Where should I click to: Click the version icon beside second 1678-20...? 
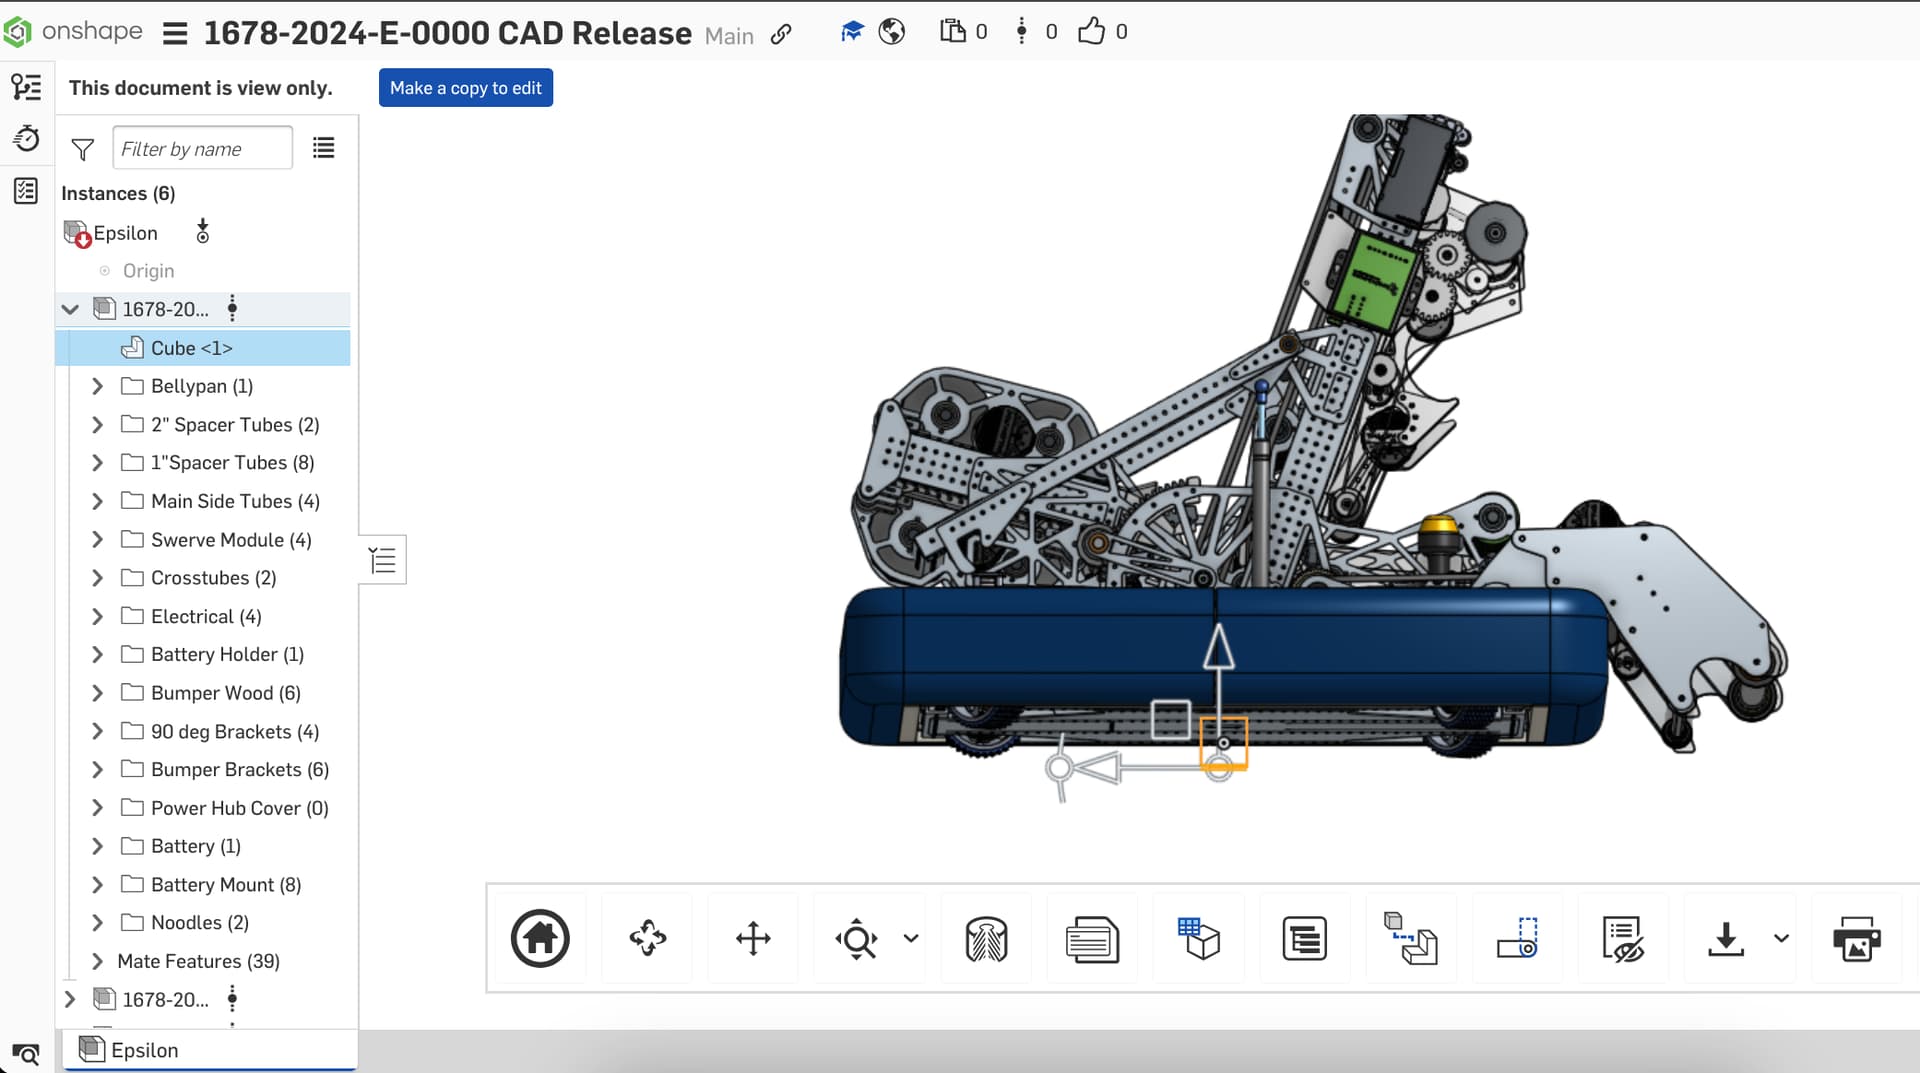(232, 998)
